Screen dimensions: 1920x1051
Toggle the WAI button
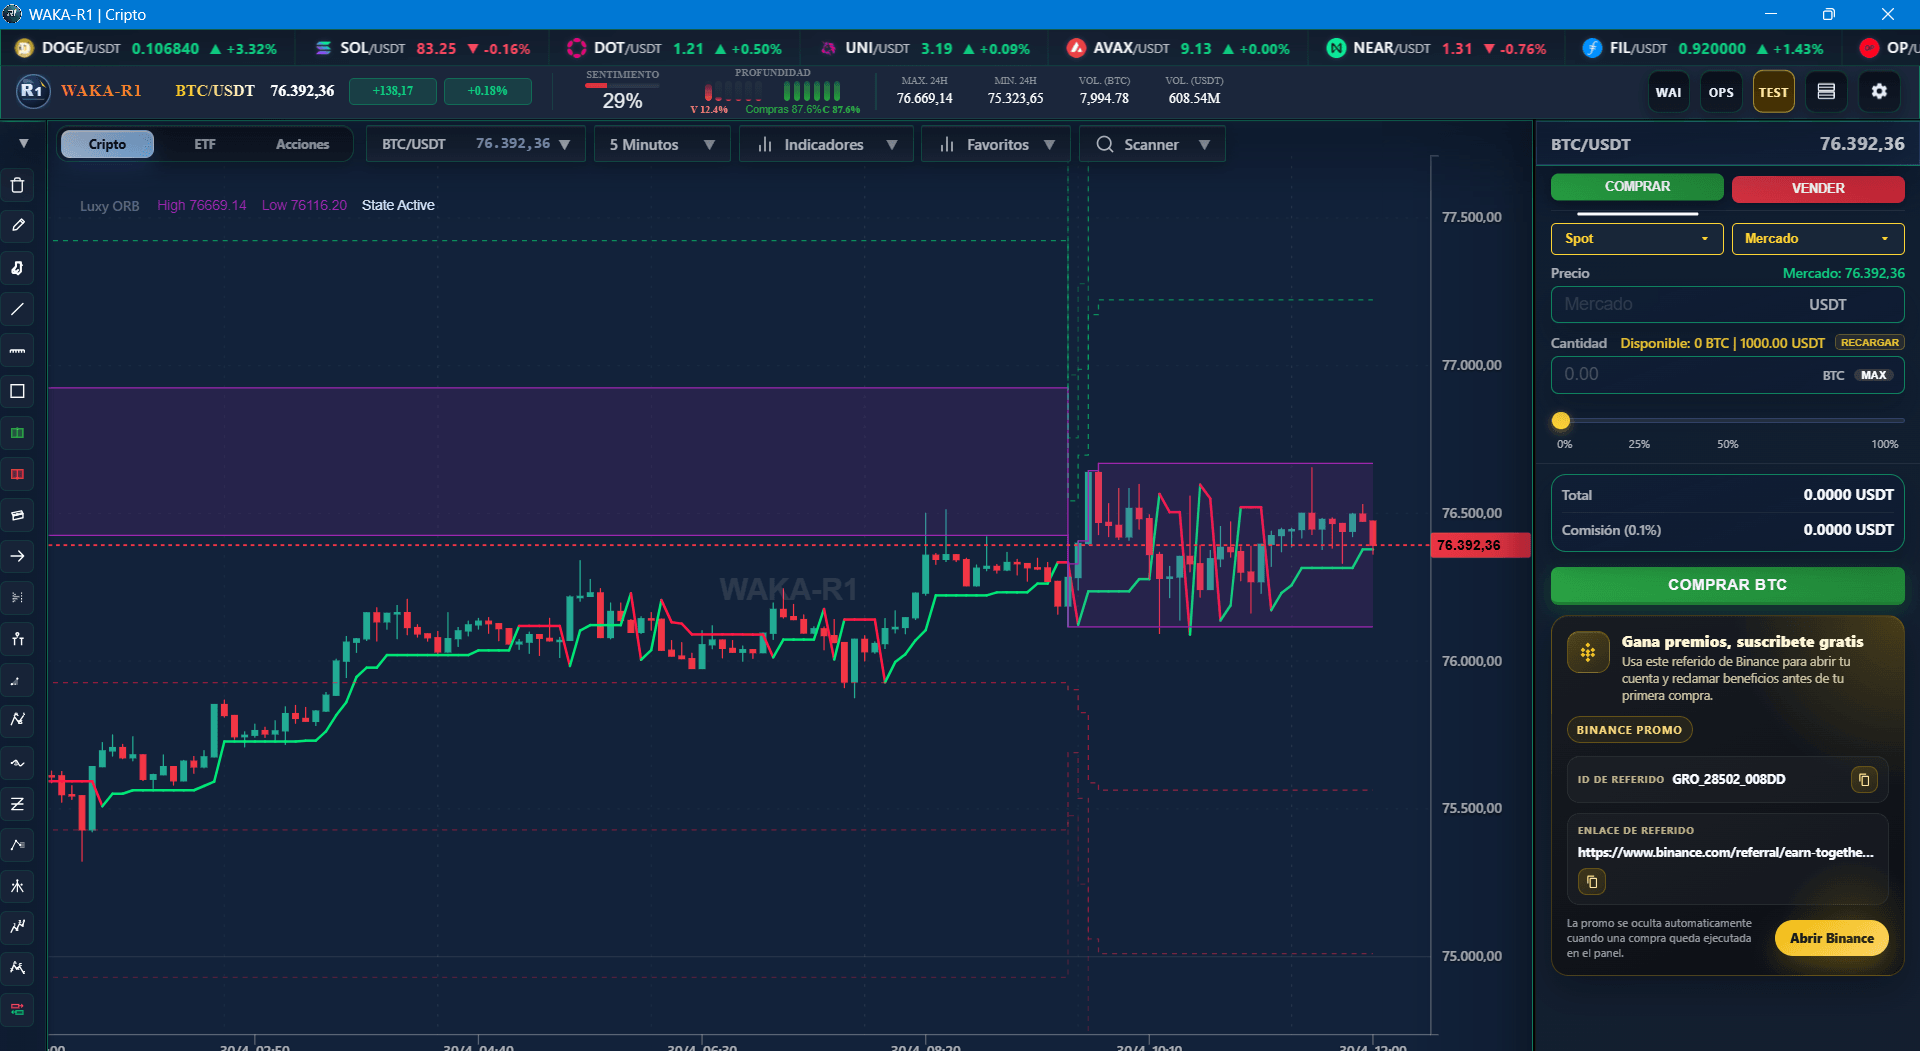(1668, 92)
